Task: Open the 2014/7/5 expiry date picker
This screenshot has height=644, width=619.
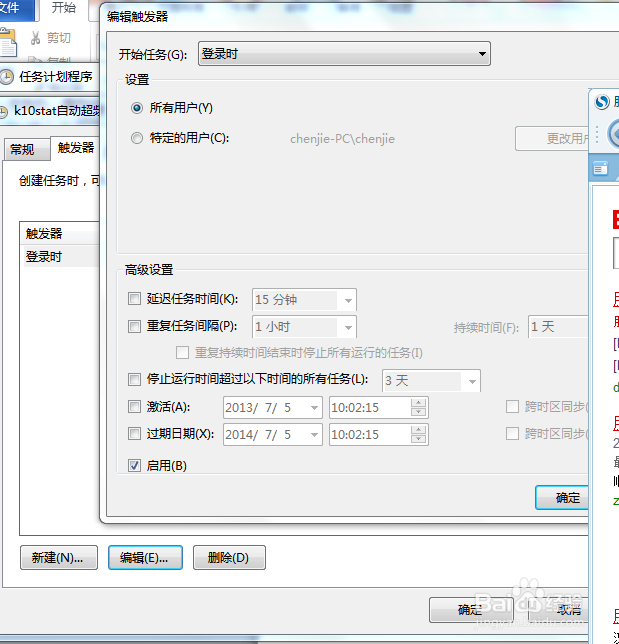Action: point(273,435)
